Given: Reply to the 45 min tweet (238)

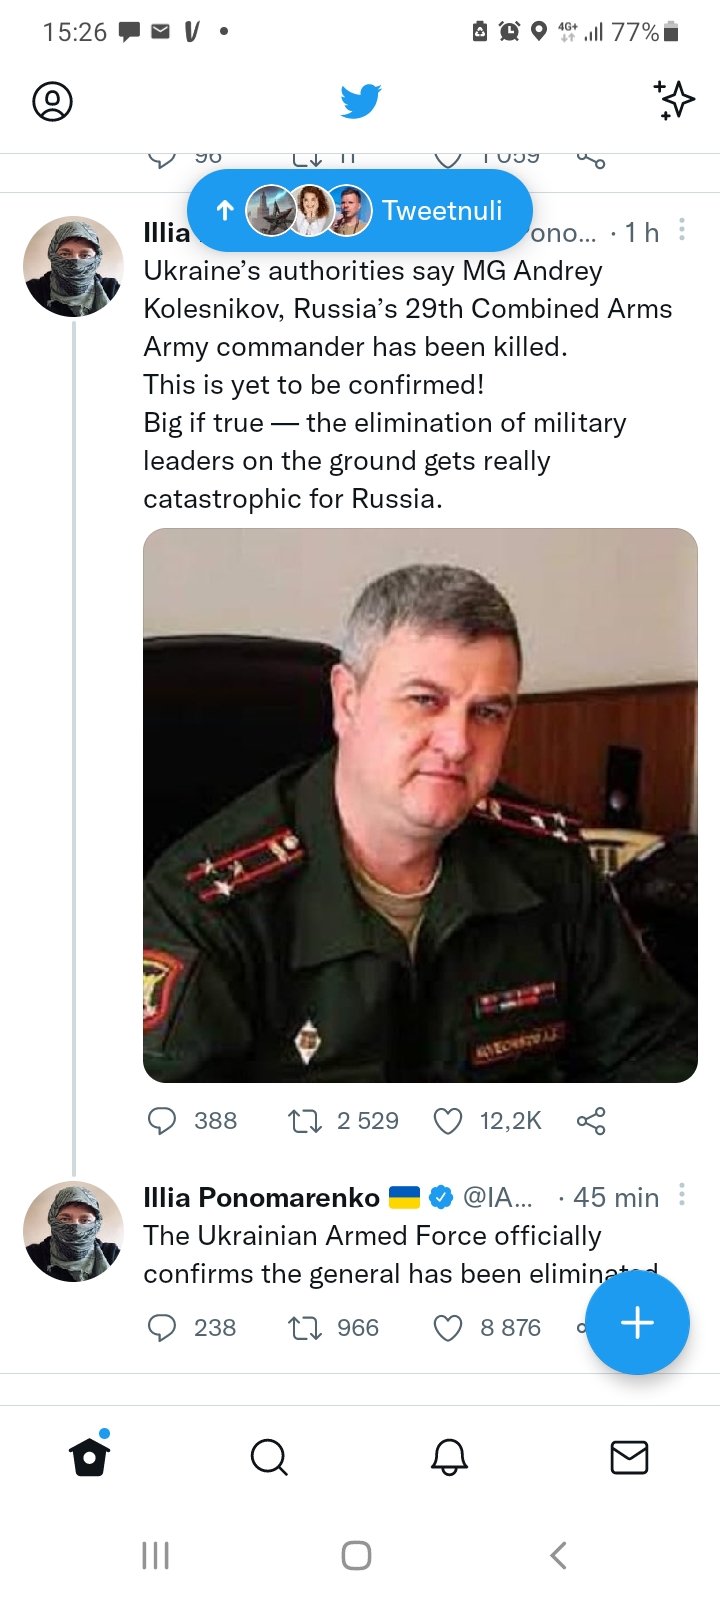Looking at the screenshot, I should point(162,1328).
